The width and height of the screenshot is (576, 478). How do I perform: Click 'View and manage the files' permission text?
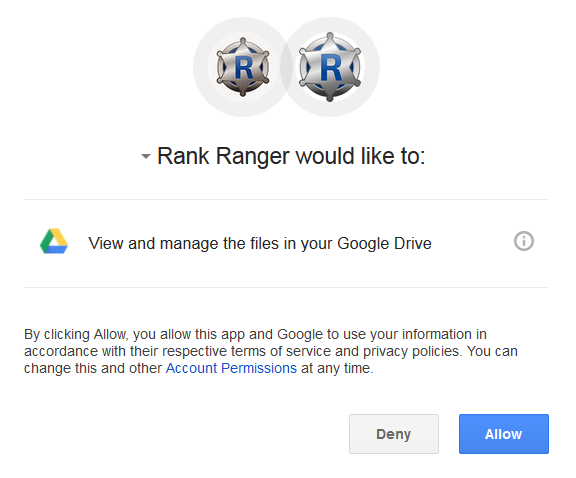(x=260, y=243)
